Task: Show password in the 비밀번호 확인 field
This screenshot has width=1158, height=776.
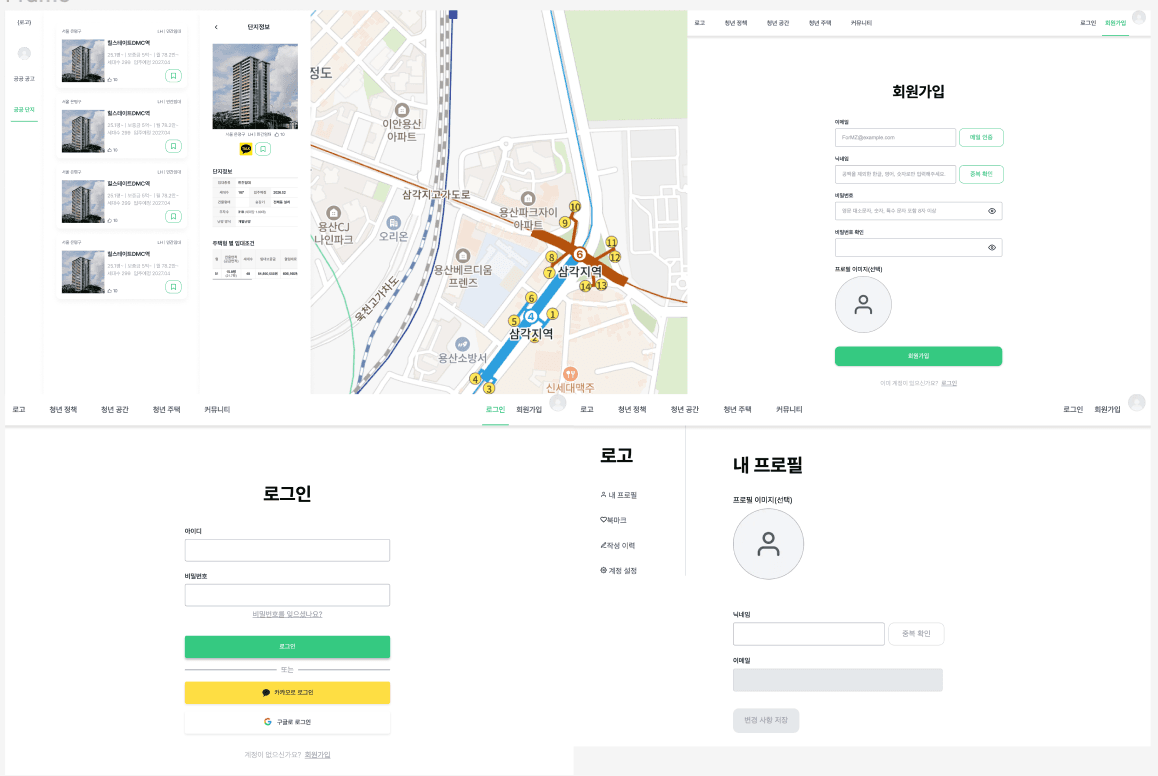Action: pos(992,247)
